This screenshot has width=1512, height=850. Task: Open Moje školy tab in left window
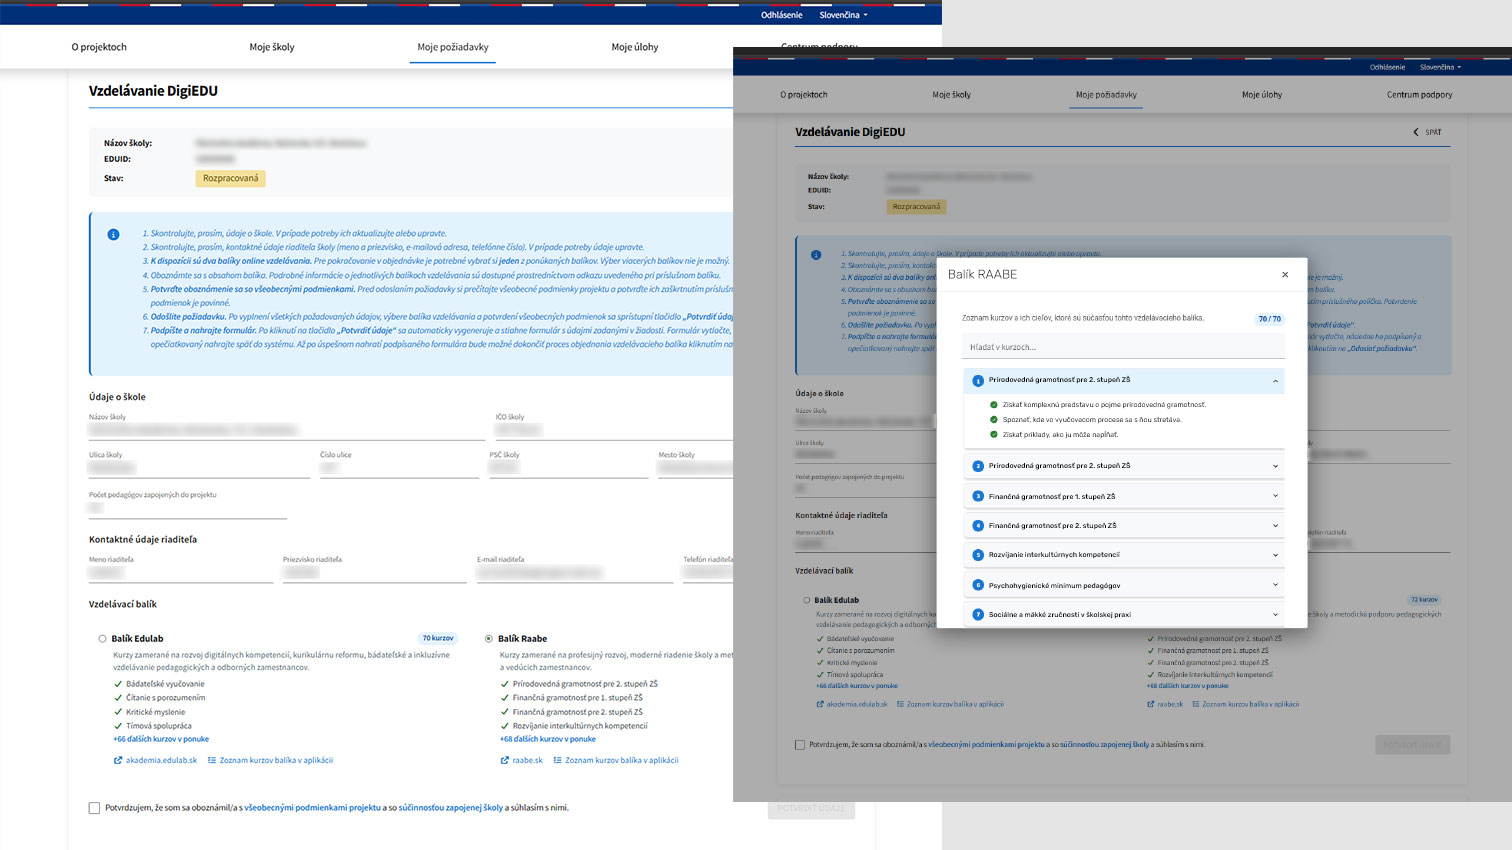coord(272,47)
